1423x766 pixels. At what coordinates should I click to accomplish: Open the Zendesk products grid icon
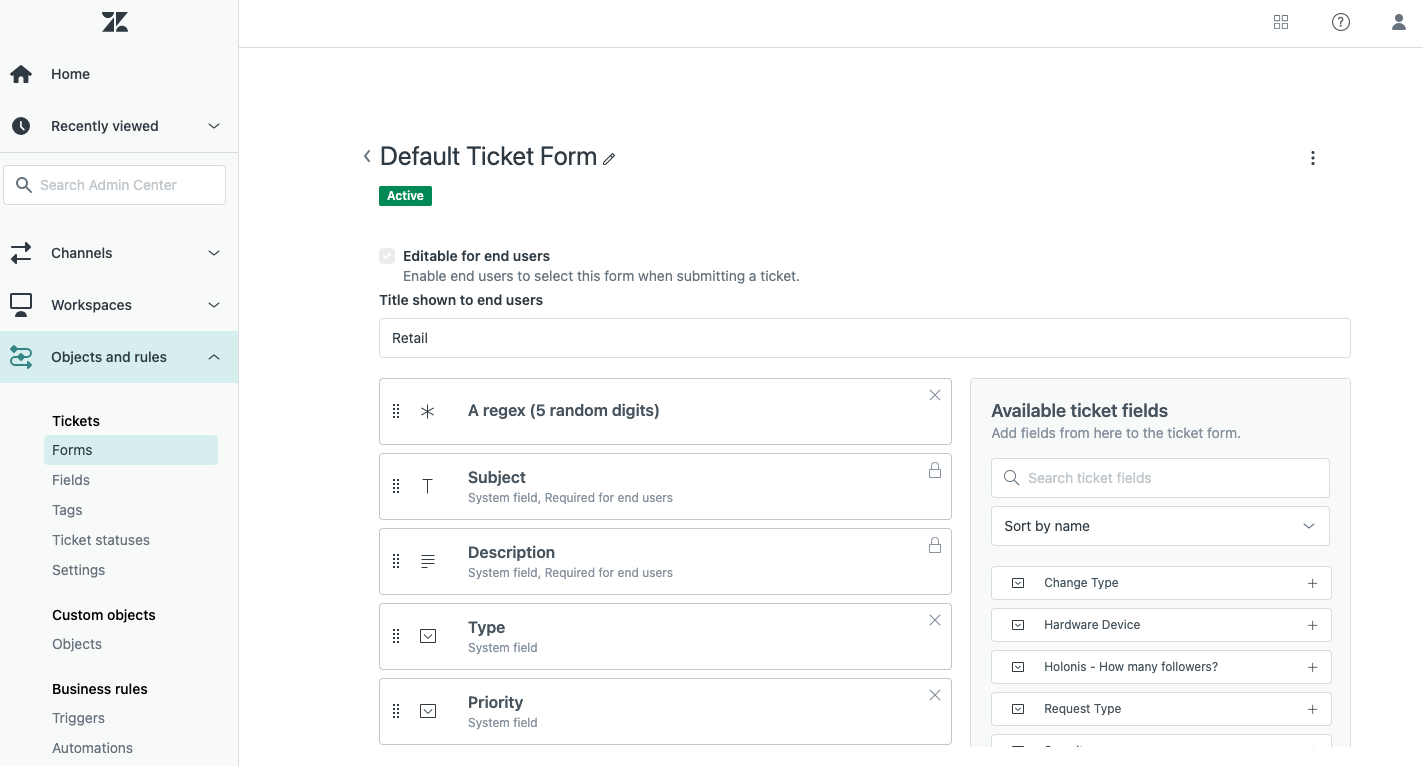(x=1281, y=22)
